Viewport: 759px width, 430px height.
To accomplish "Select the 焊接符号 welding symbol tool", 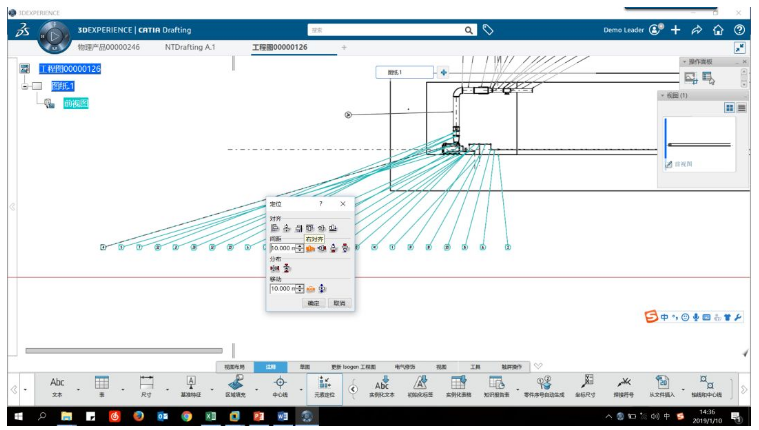I will point(623,387).
